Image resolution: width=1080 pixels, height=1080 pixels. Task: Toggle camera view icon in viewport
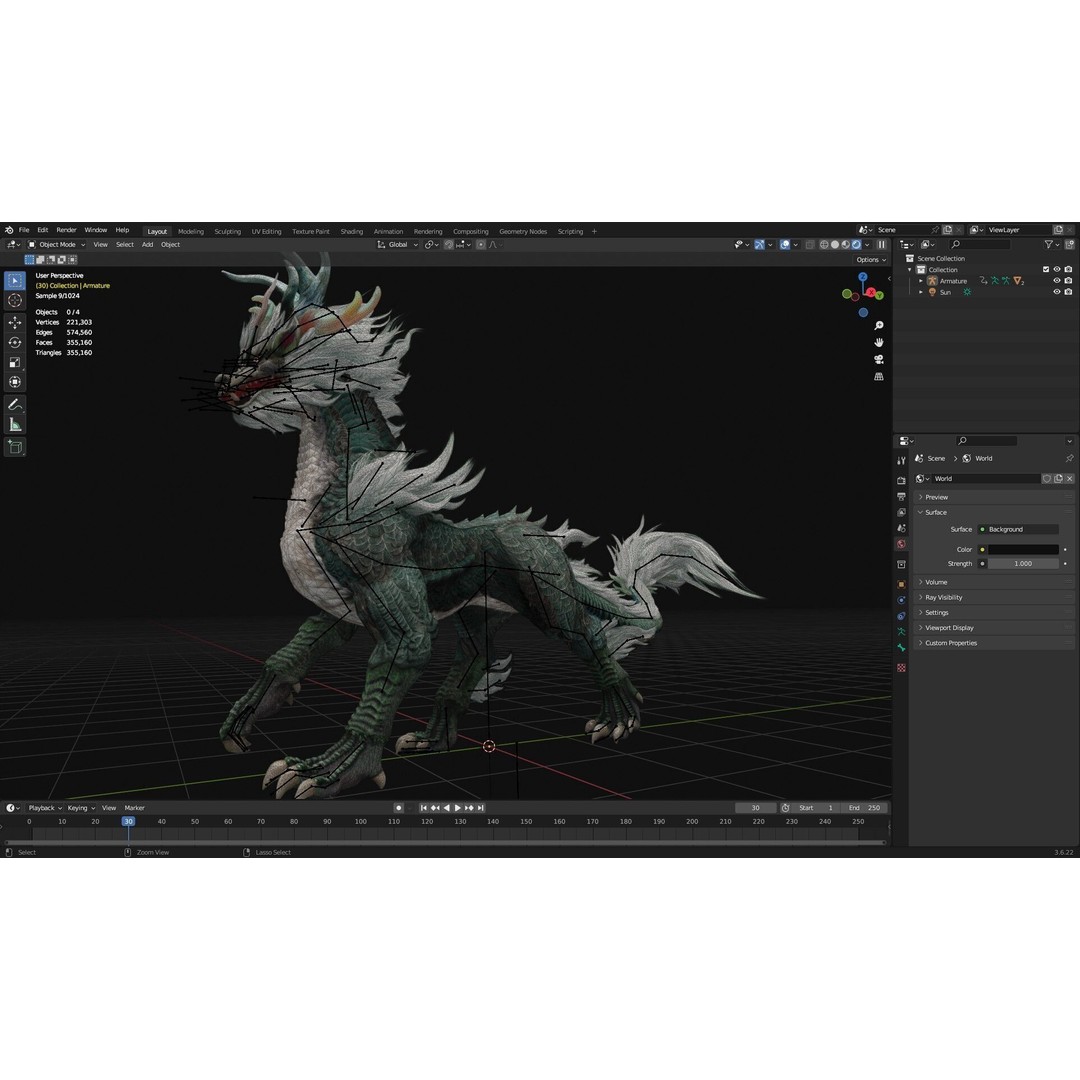[x=879, y=360]
